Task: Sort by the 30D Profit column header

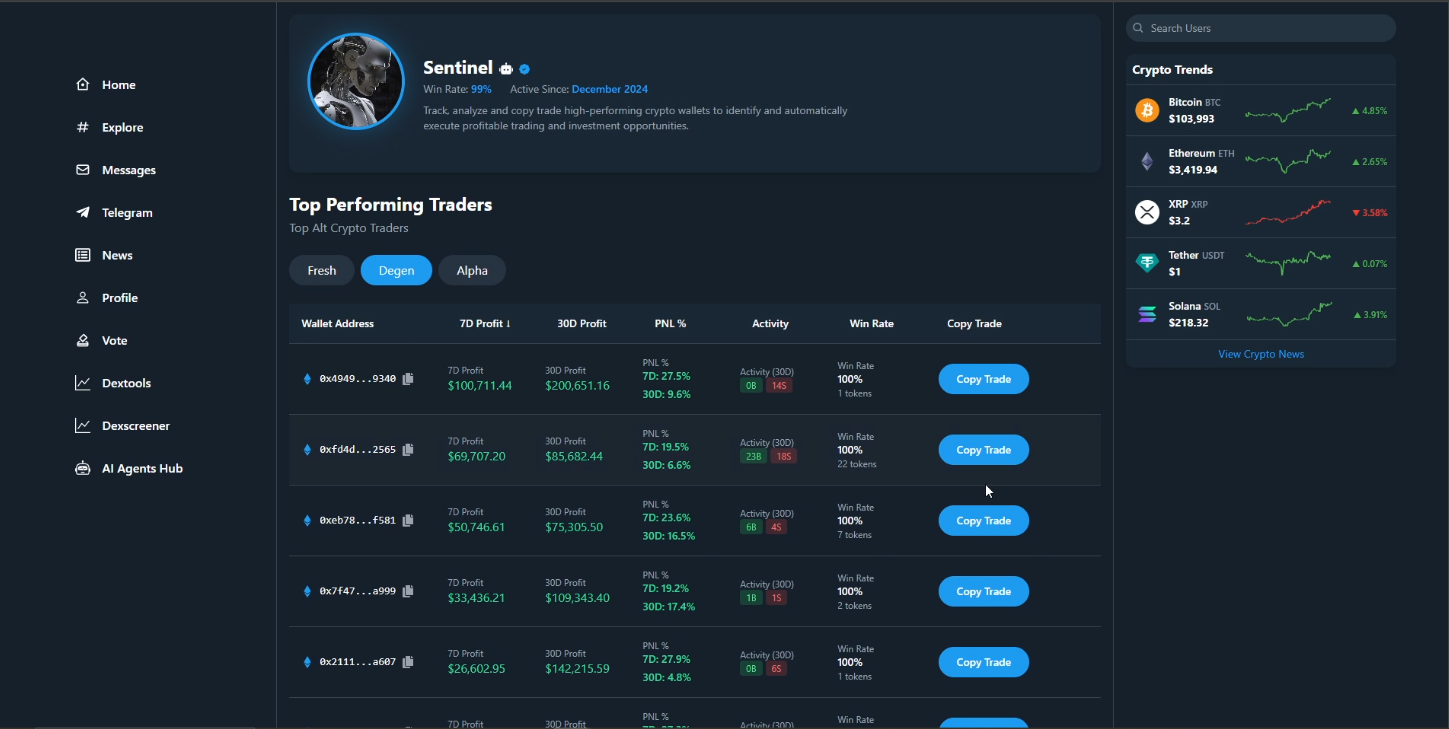Action: (x=582, y=324)
